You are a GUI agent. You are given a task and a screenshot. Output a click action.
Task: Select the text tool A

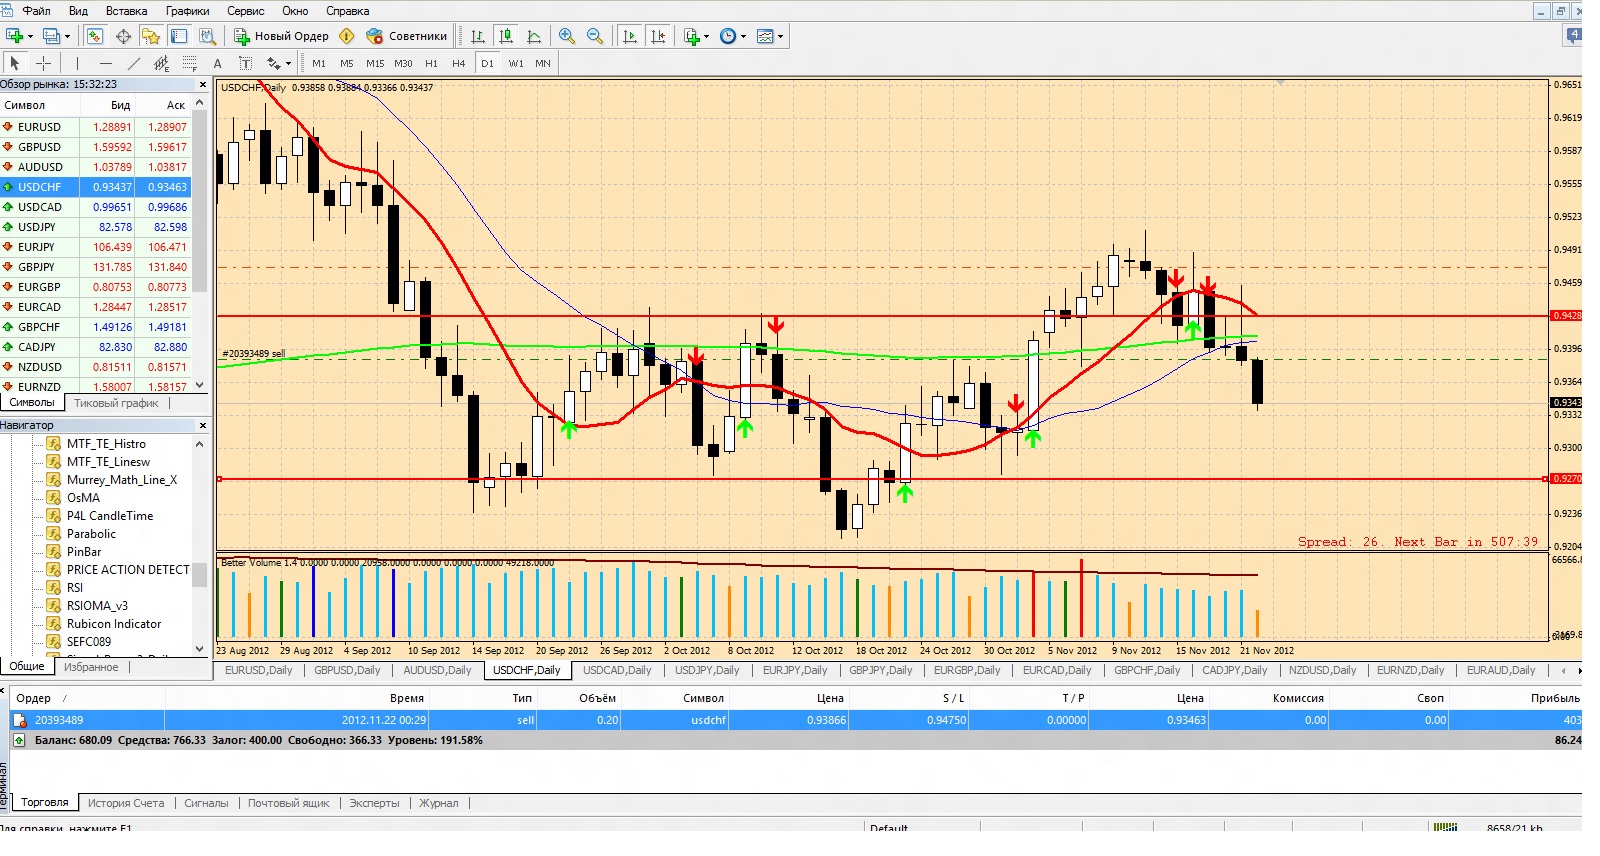(217, 63)
